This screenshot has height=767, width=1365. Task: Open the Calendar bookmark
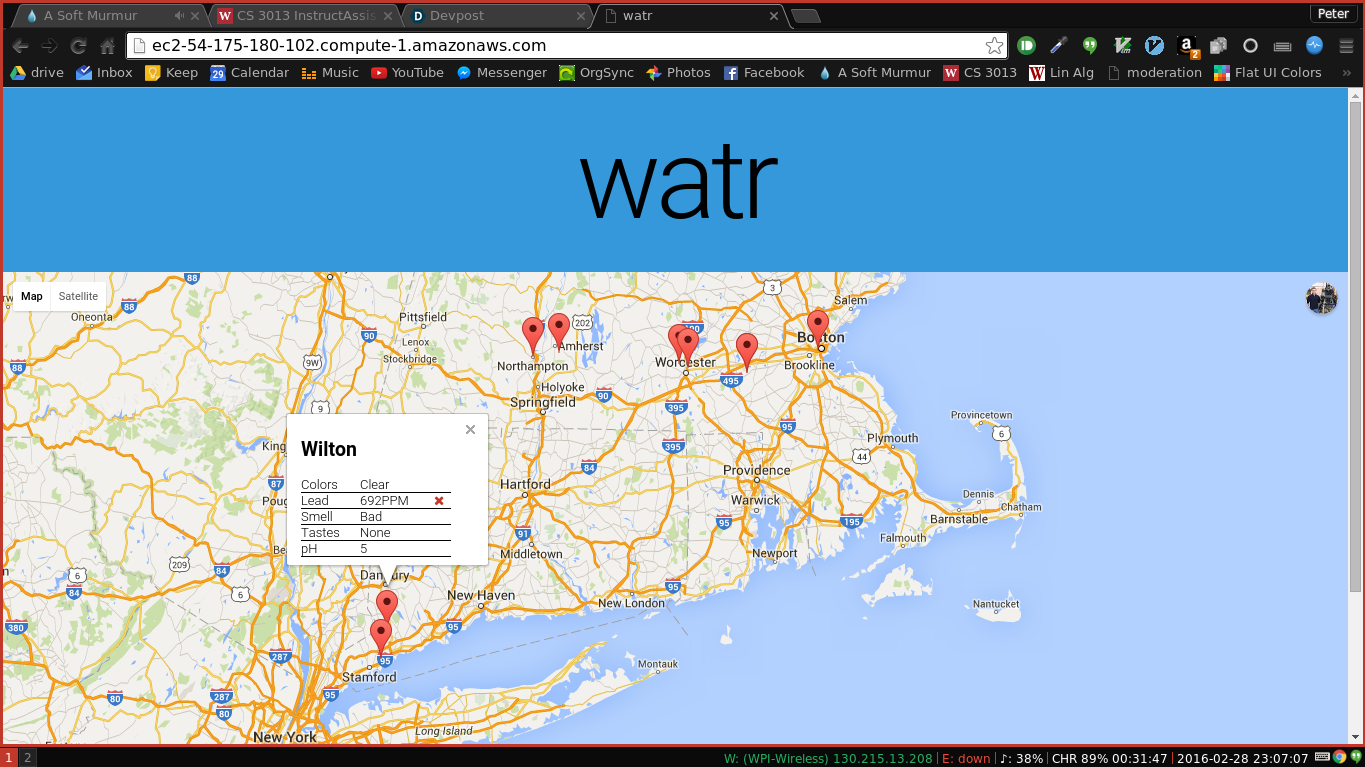(249, 72)
